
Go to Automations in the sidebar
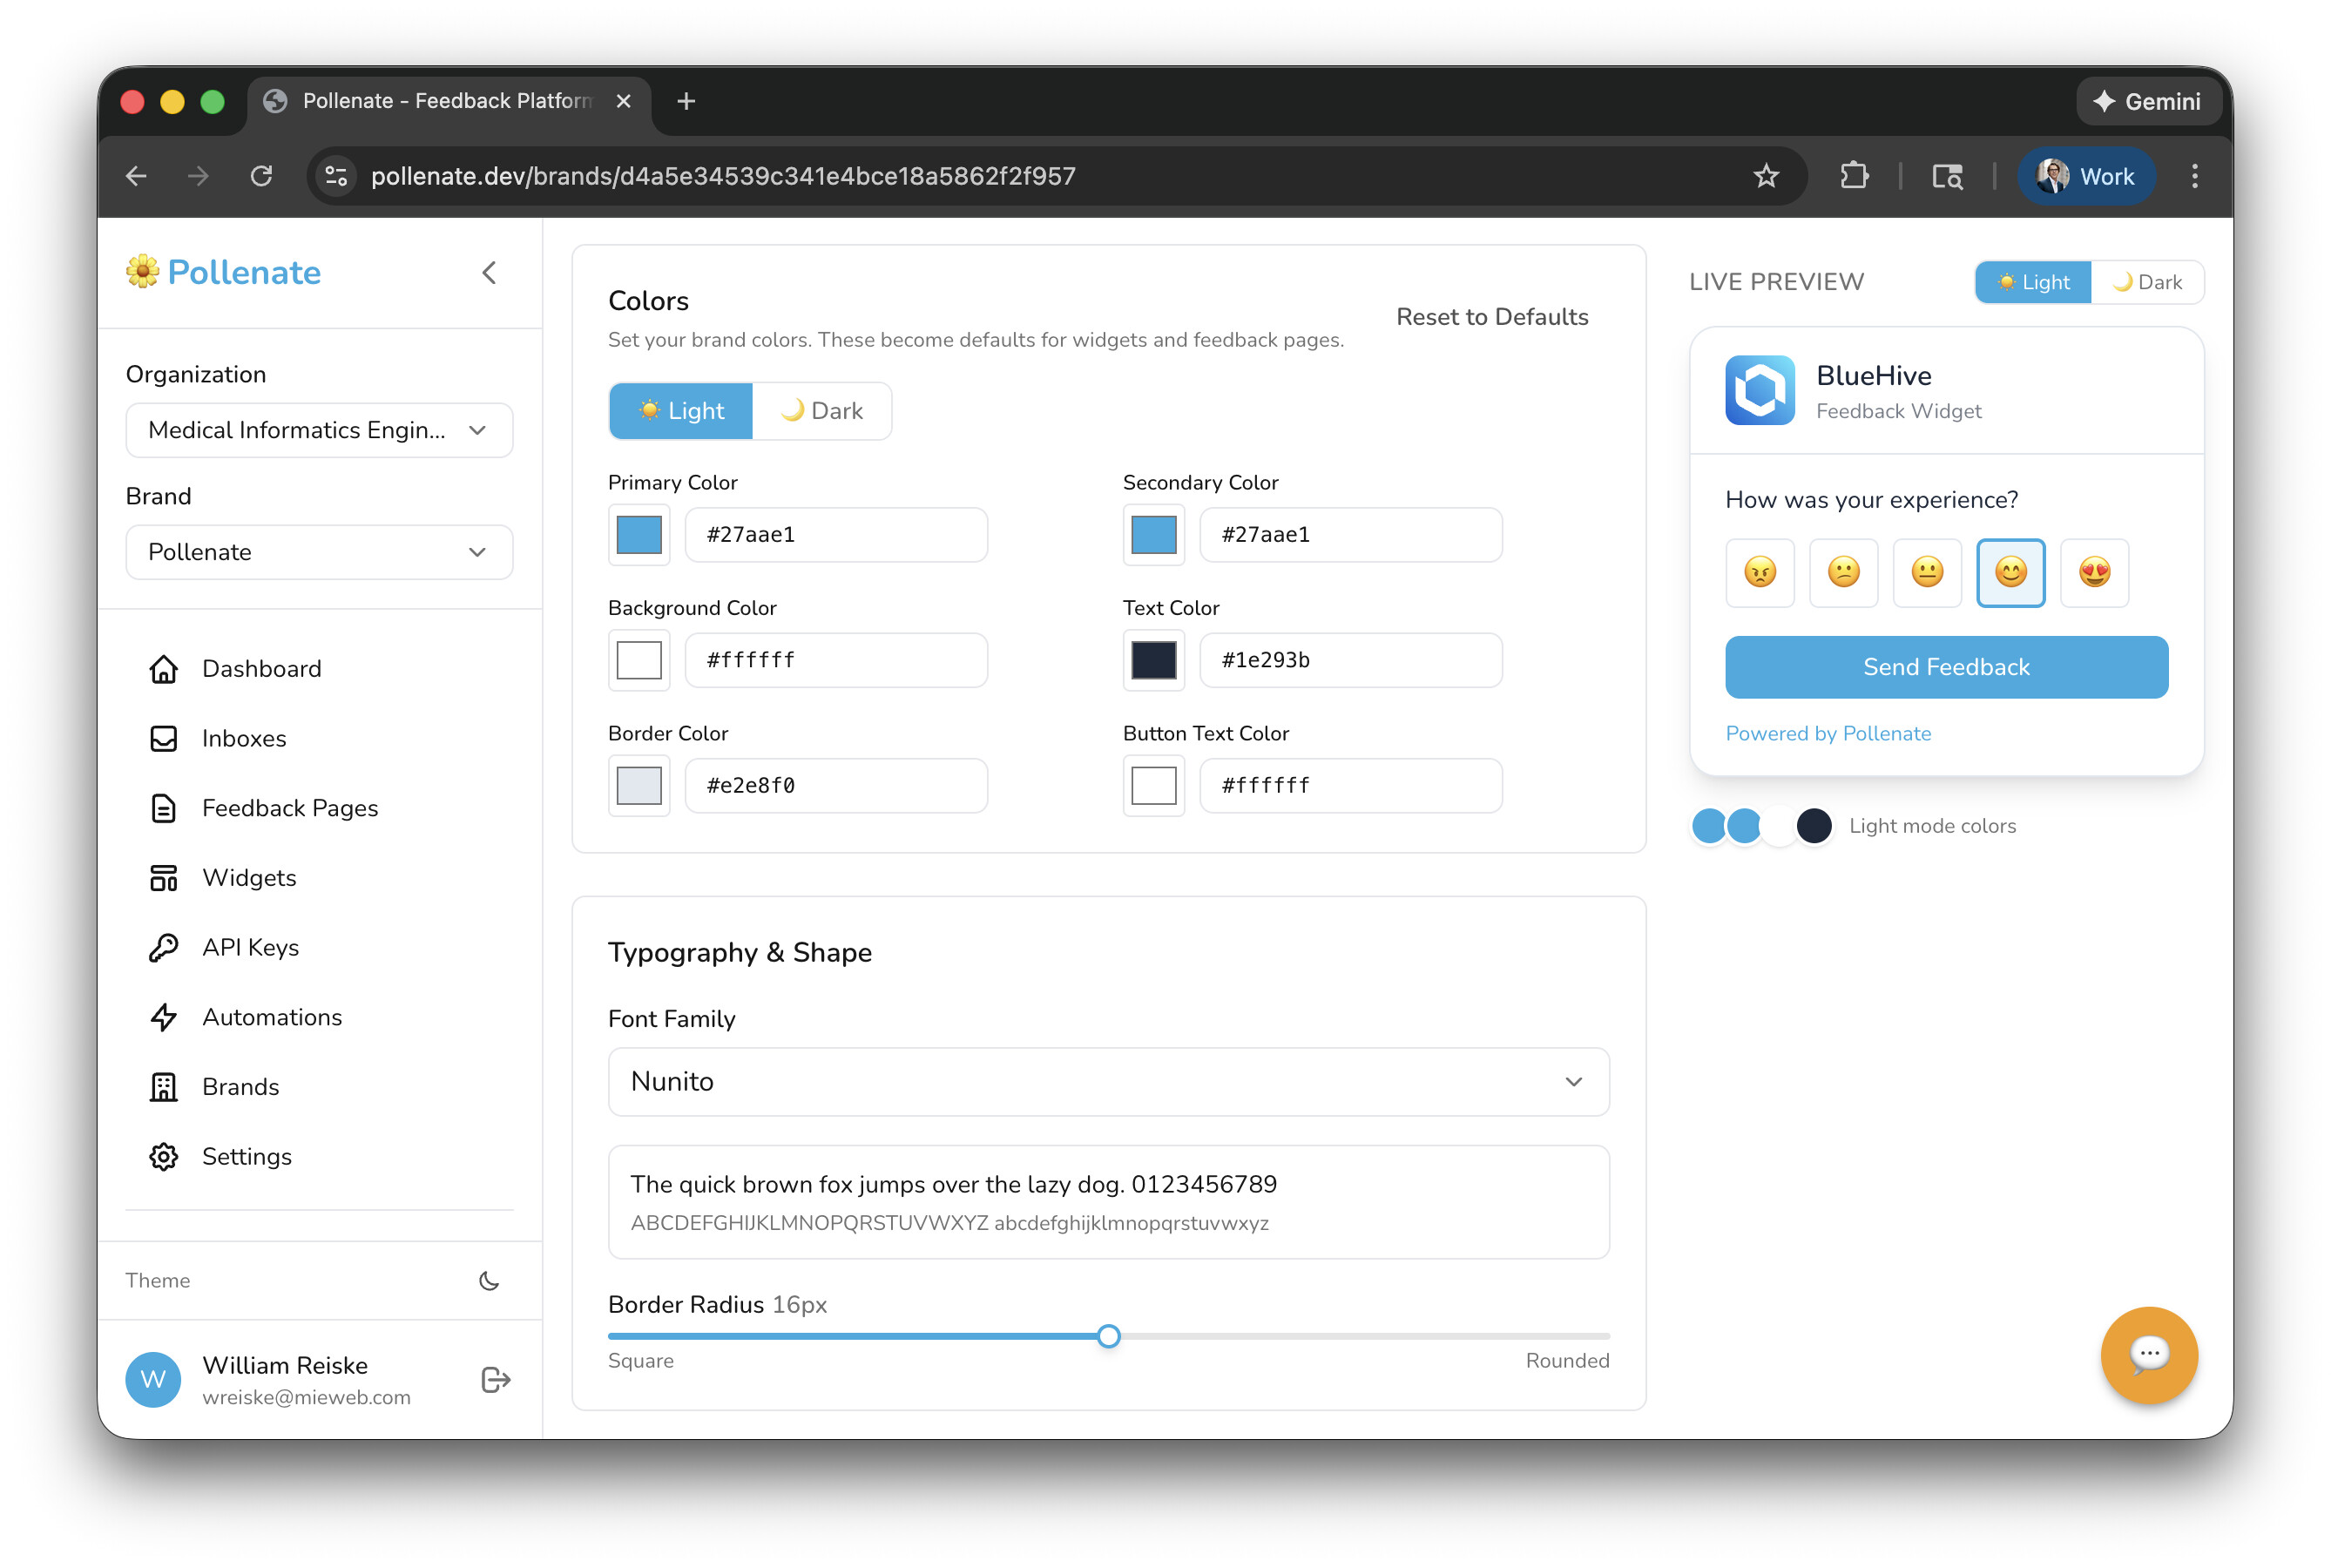[x=271, y=1017]
